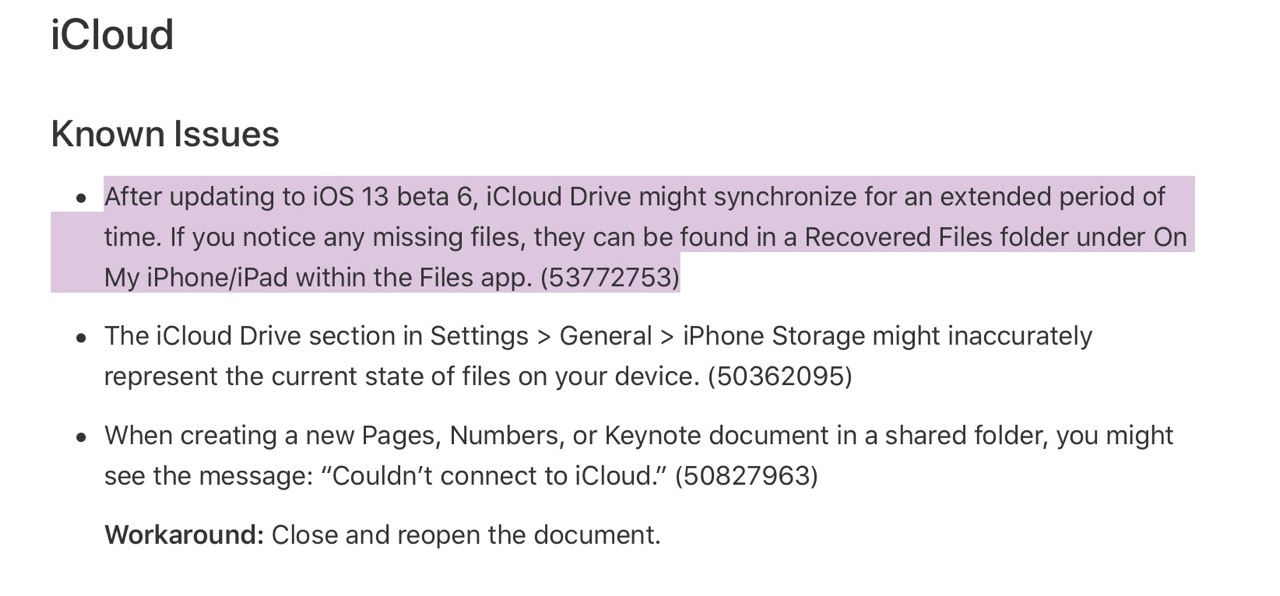Click the Couldn't connect to iCloud message

point(494,476)
